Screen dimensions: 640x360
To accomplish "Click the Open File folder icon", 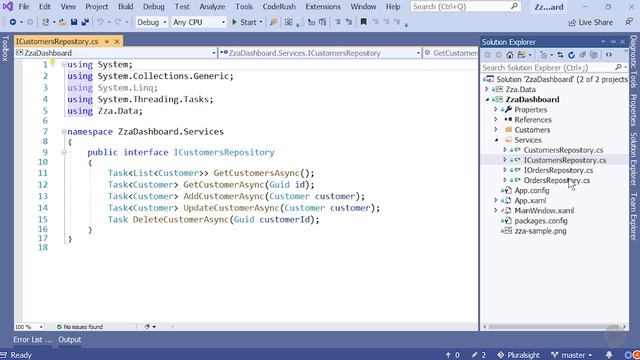I will [62, 22].
